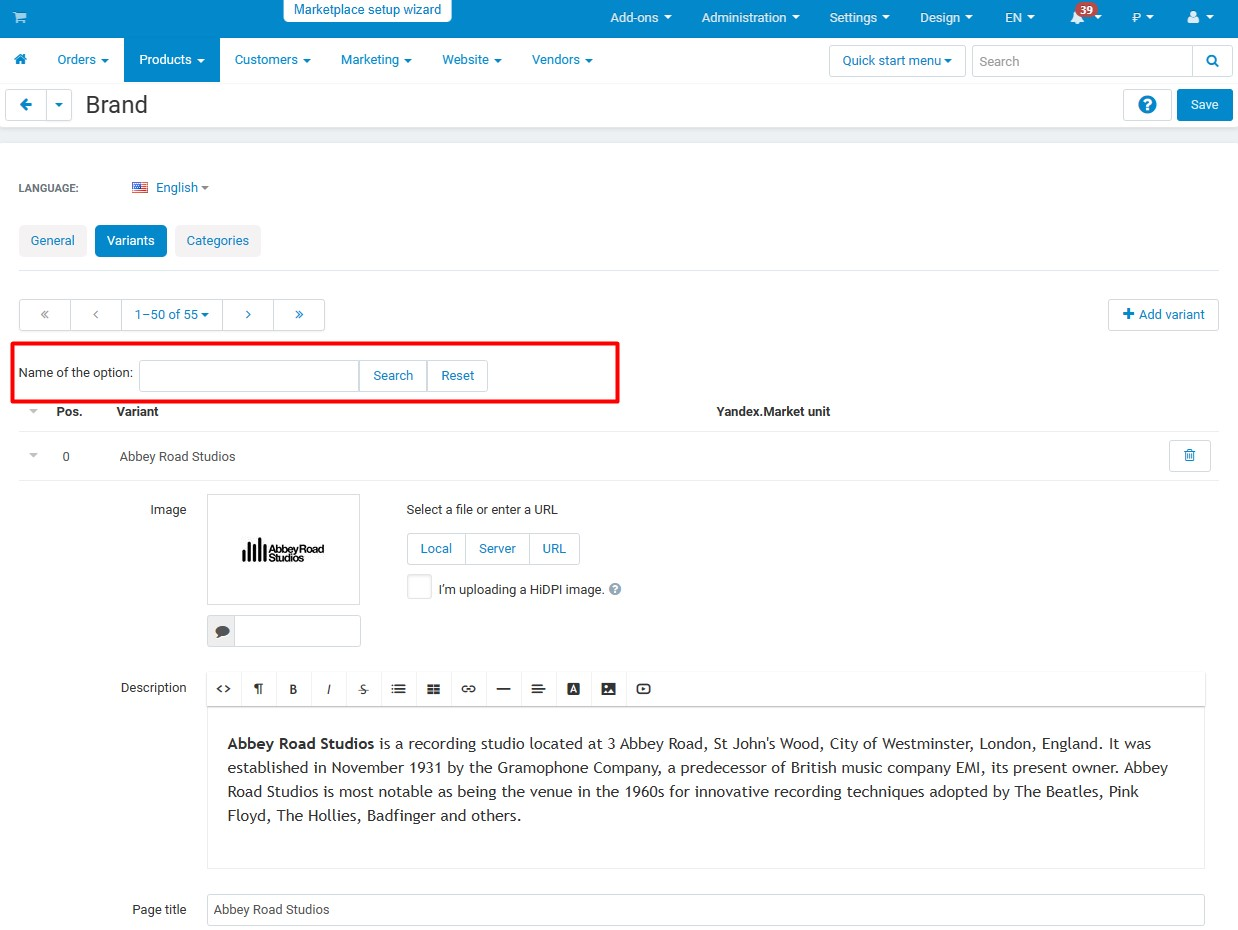Open the Marketing menu
1238x930 pixels.
point(376,60)
